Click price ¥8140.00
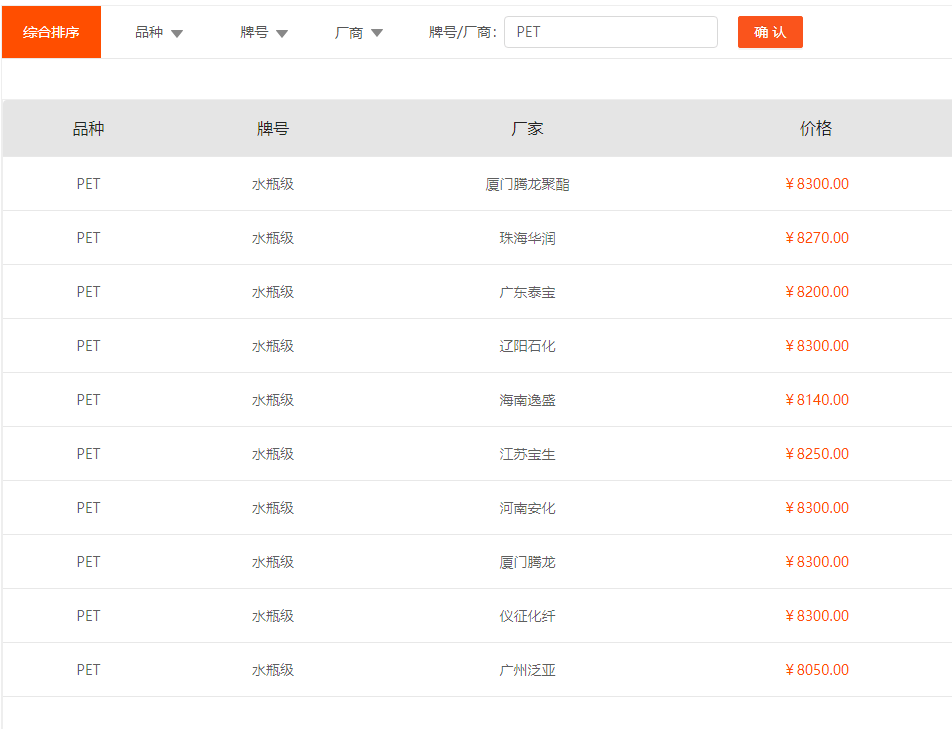 [x=817, y=400]
